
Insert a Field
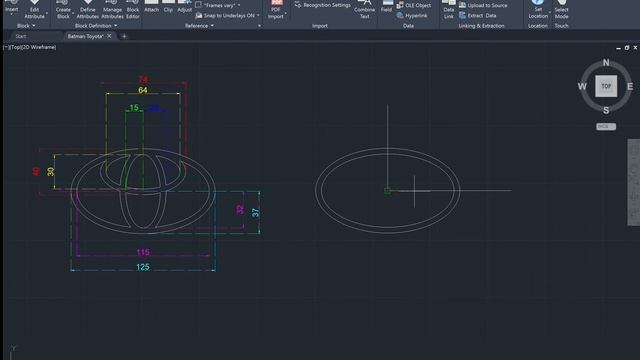tap(386, 7)
